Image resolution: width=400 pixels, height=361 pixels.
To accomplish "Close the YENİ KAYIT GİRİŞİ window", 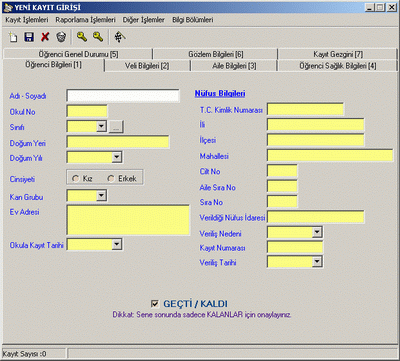I will click(392, 7).
